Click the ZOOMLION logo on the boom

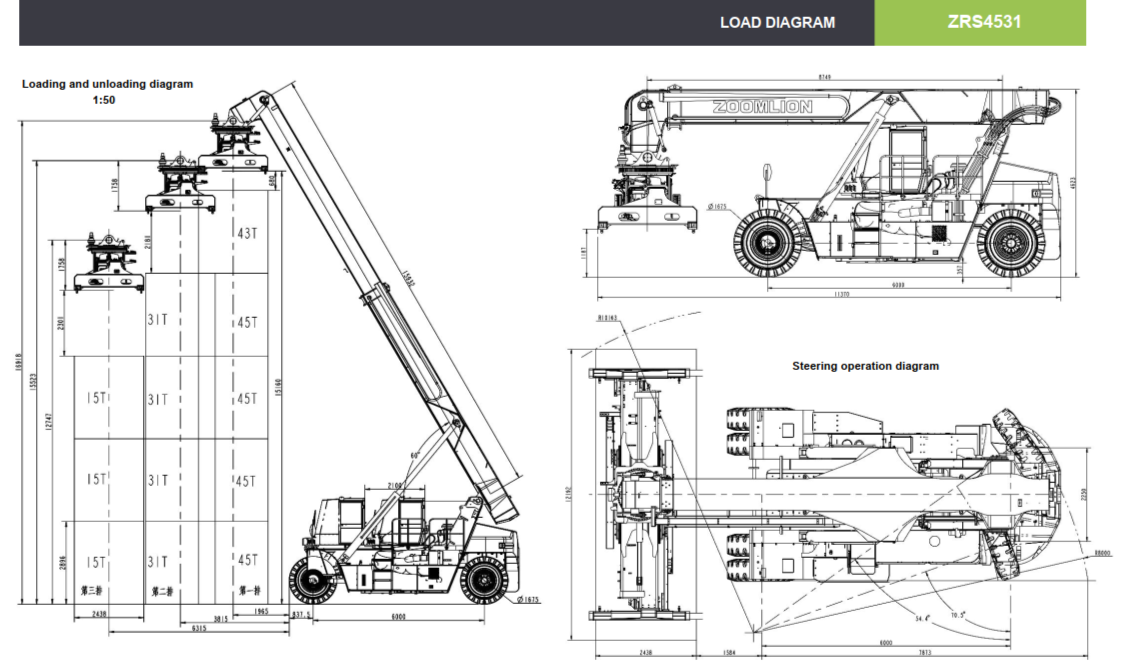click(762, 106)
